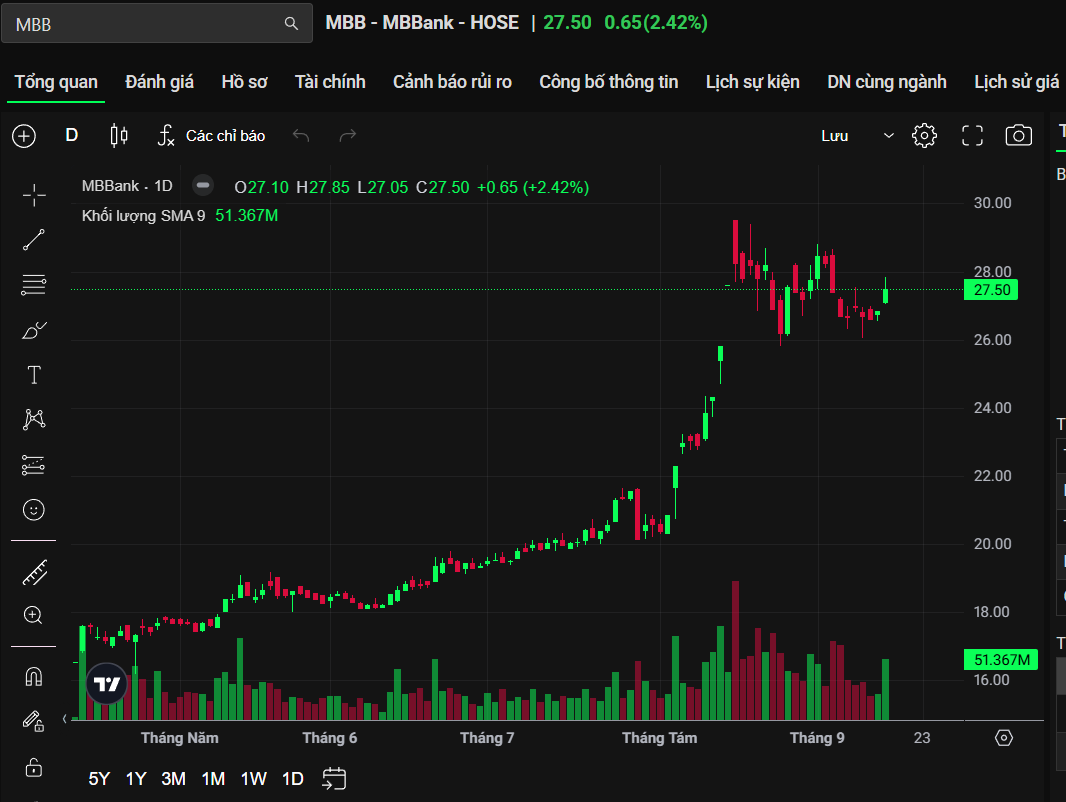Set chart range to 1D

tap(293, 779)
